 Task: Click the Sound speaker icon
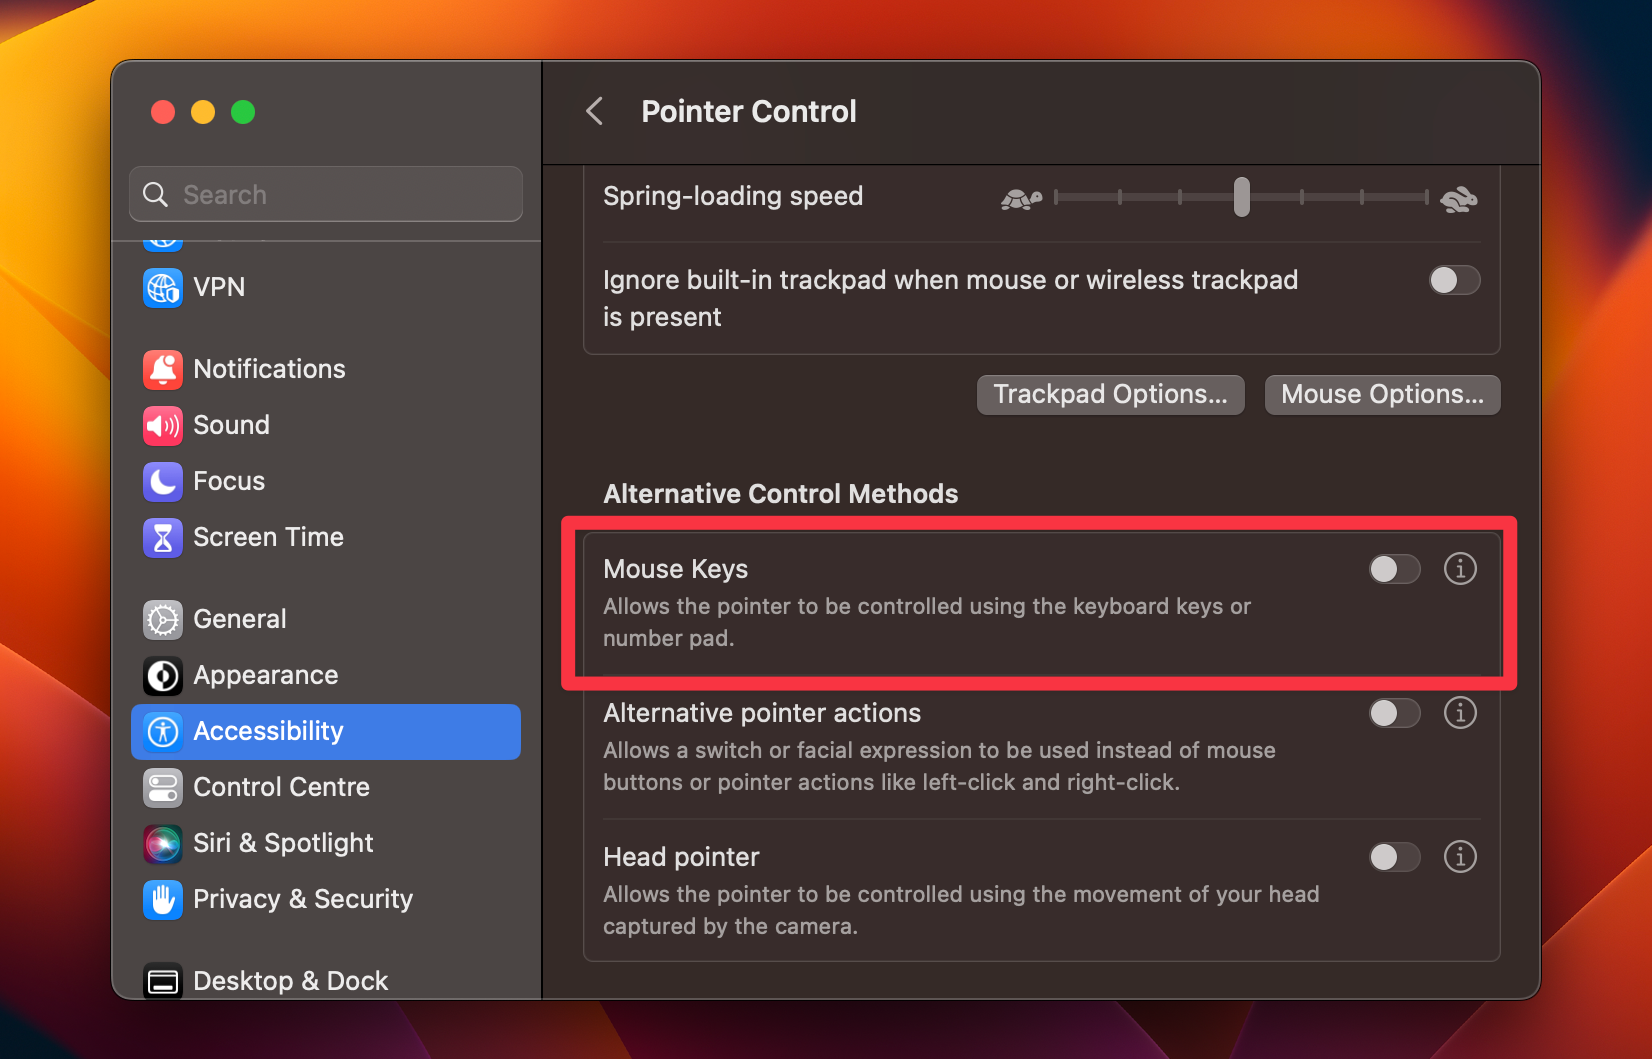pos(163,425)
